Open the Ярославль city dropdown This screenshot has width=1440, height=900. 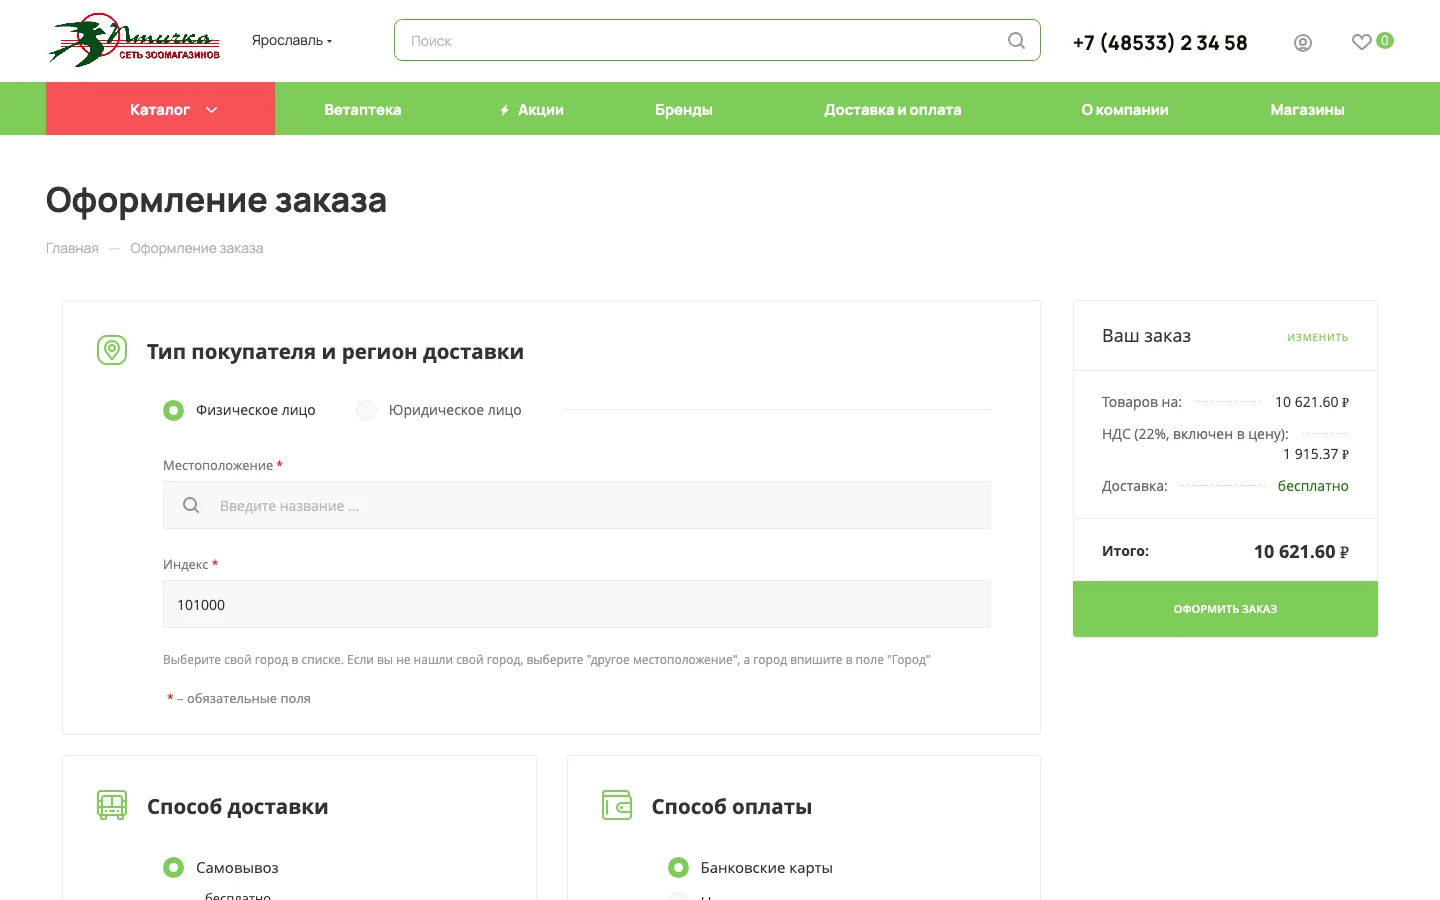coord(292,40)
